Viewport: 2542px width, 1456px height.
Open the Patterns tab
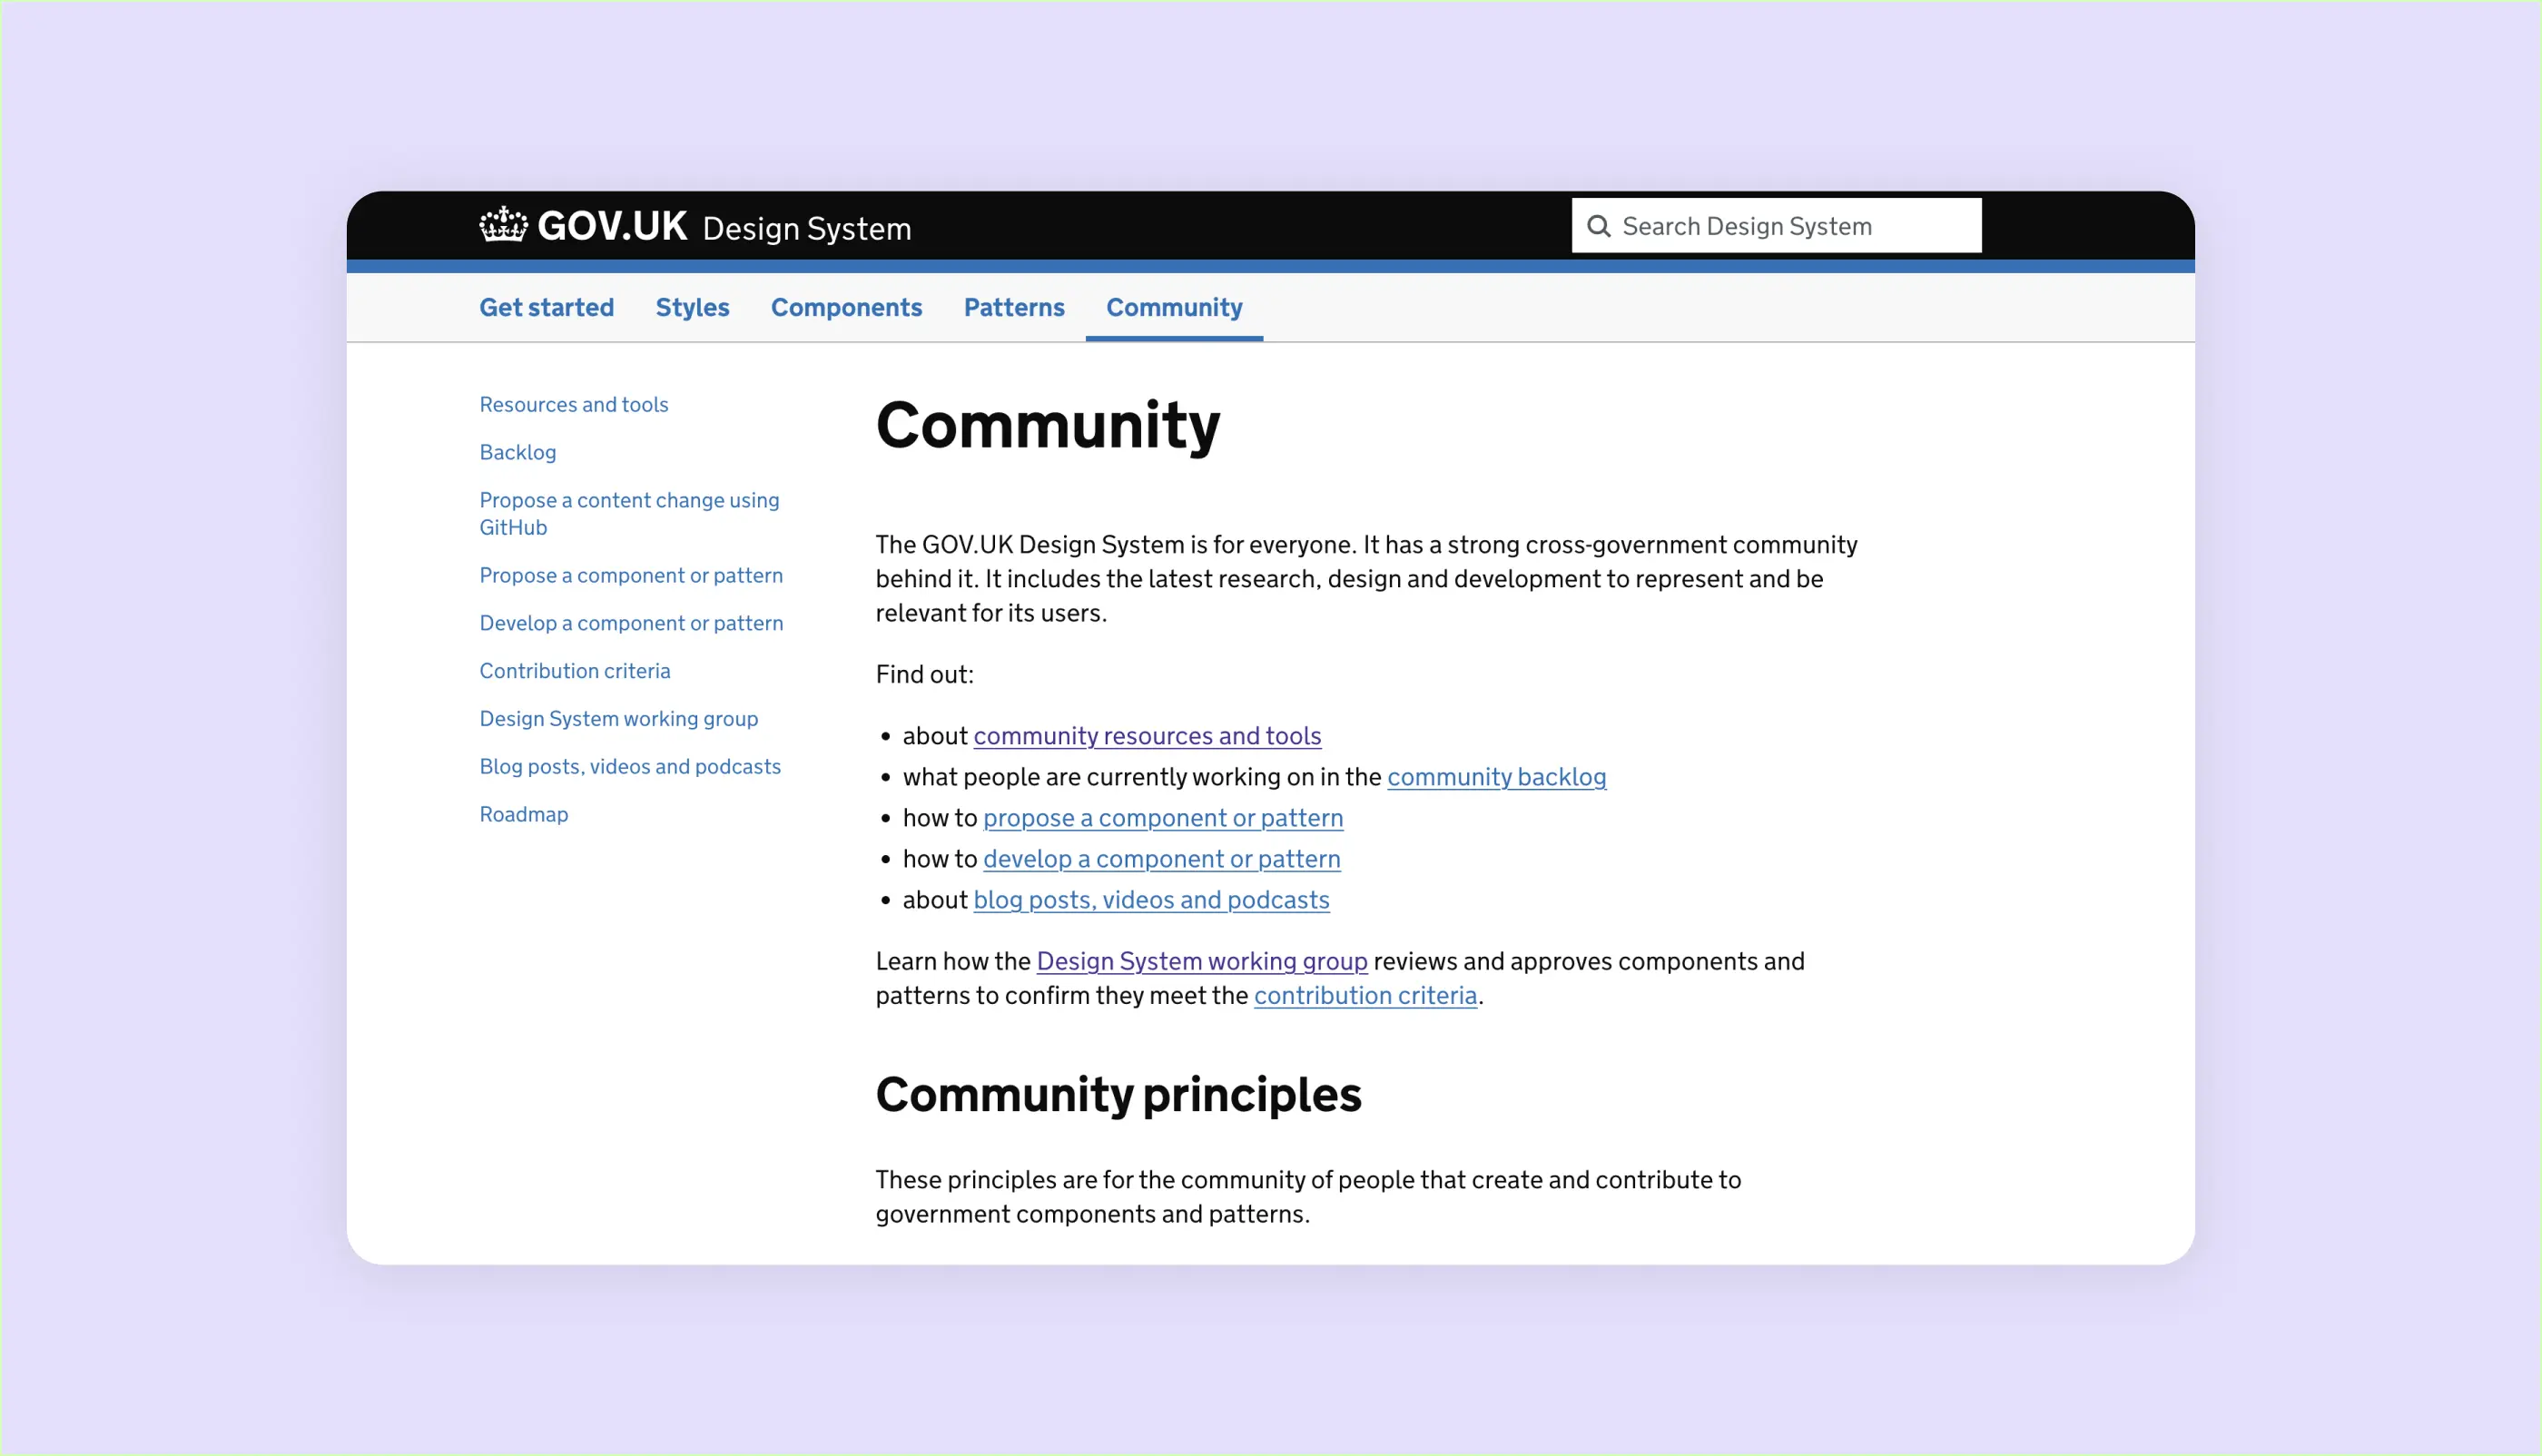tap(1014, 307)
